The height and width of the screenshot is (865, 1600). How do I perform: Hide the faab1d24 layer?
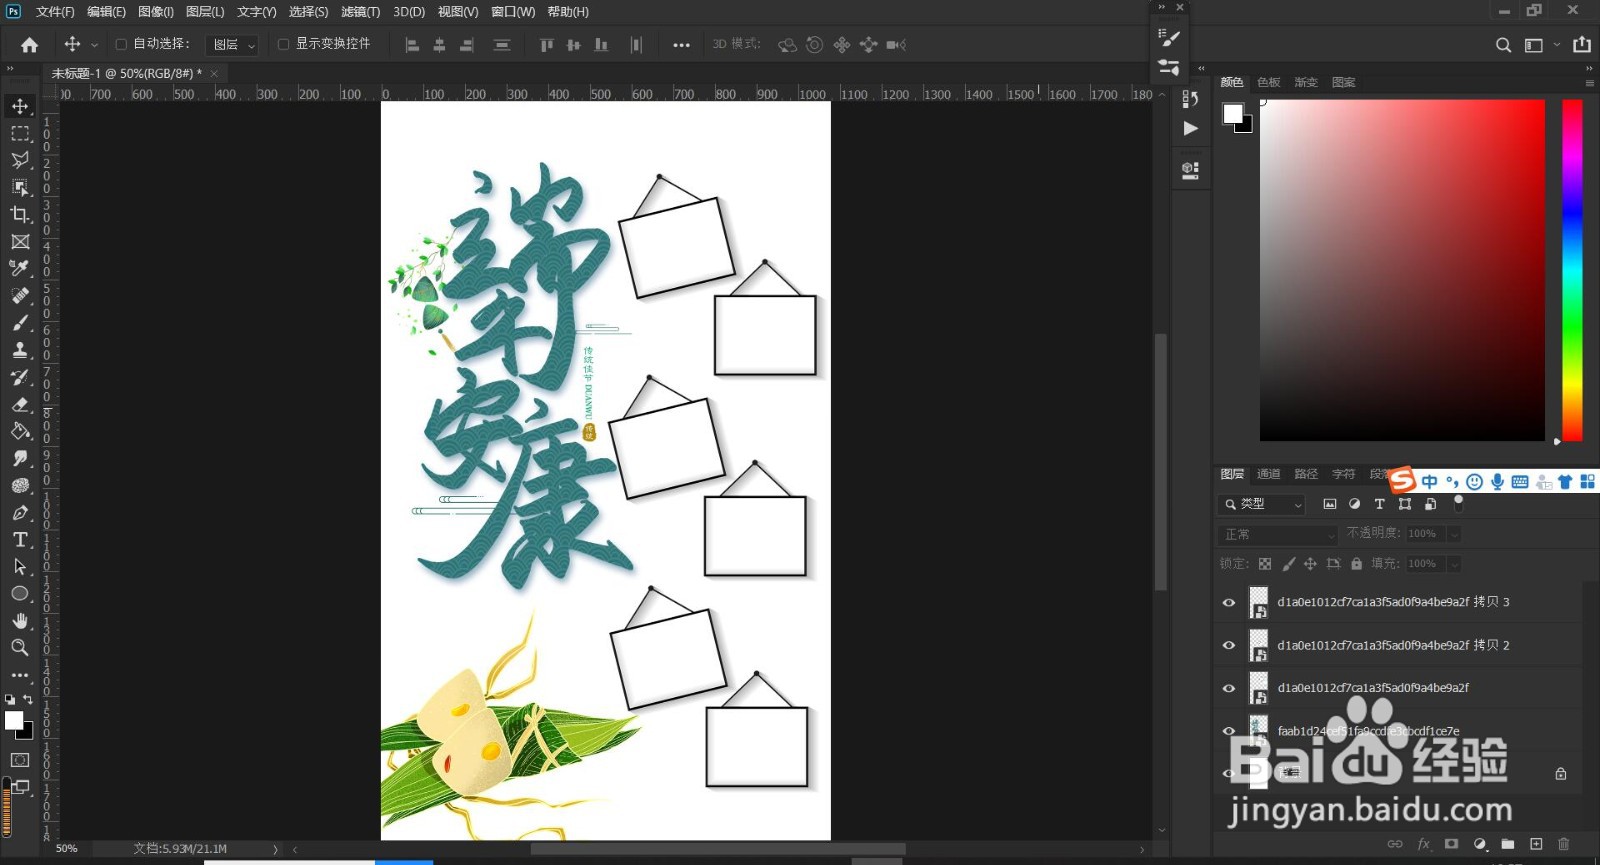(x=1229, y=731)
